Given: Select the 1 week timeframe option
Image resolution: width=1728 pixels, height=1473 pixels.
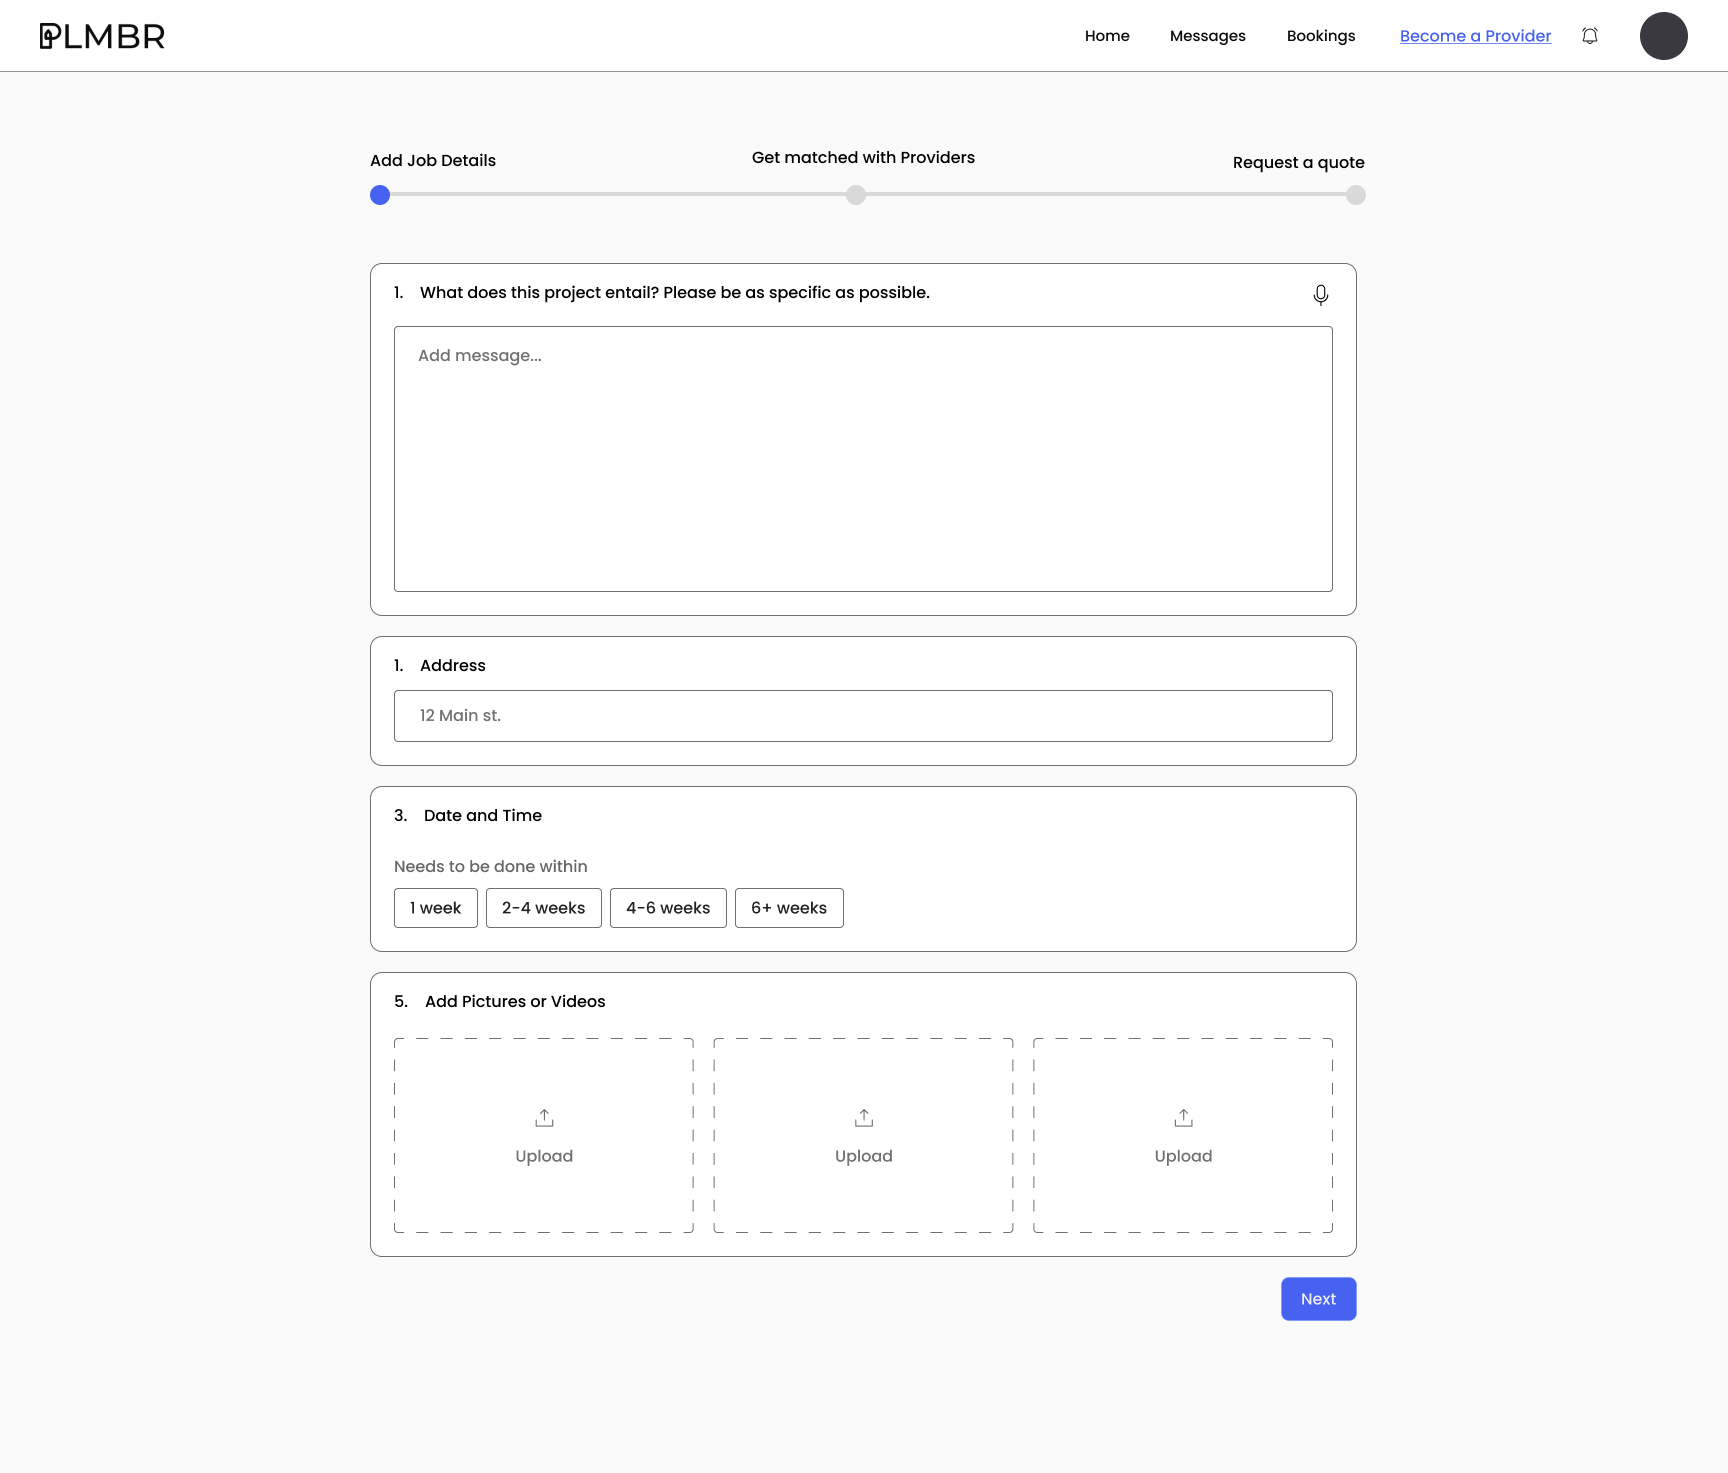Looking at the screenshot, I should pos(436,908).
